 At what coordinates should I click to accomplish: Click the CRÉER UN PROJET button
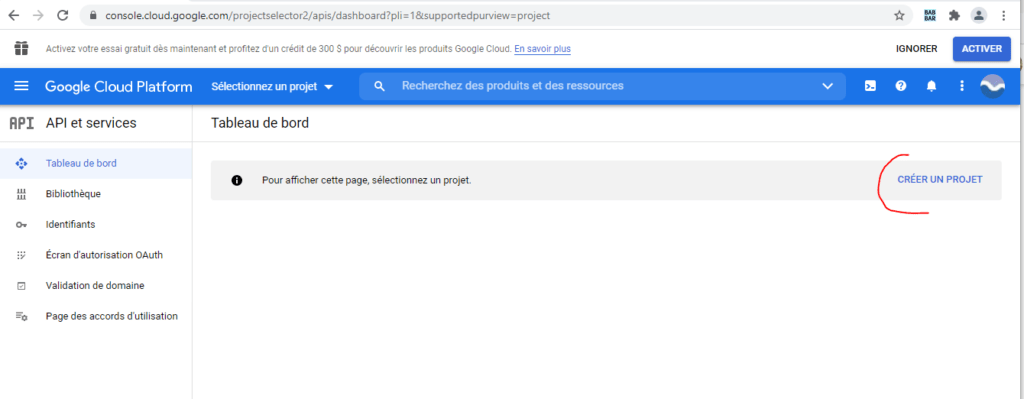pos(940,180)
